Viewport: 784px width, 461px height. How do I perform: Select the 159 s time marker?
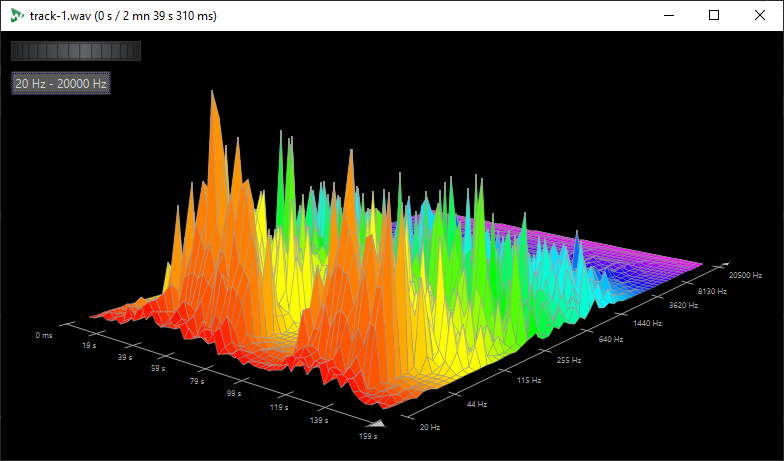click(368, 436)
